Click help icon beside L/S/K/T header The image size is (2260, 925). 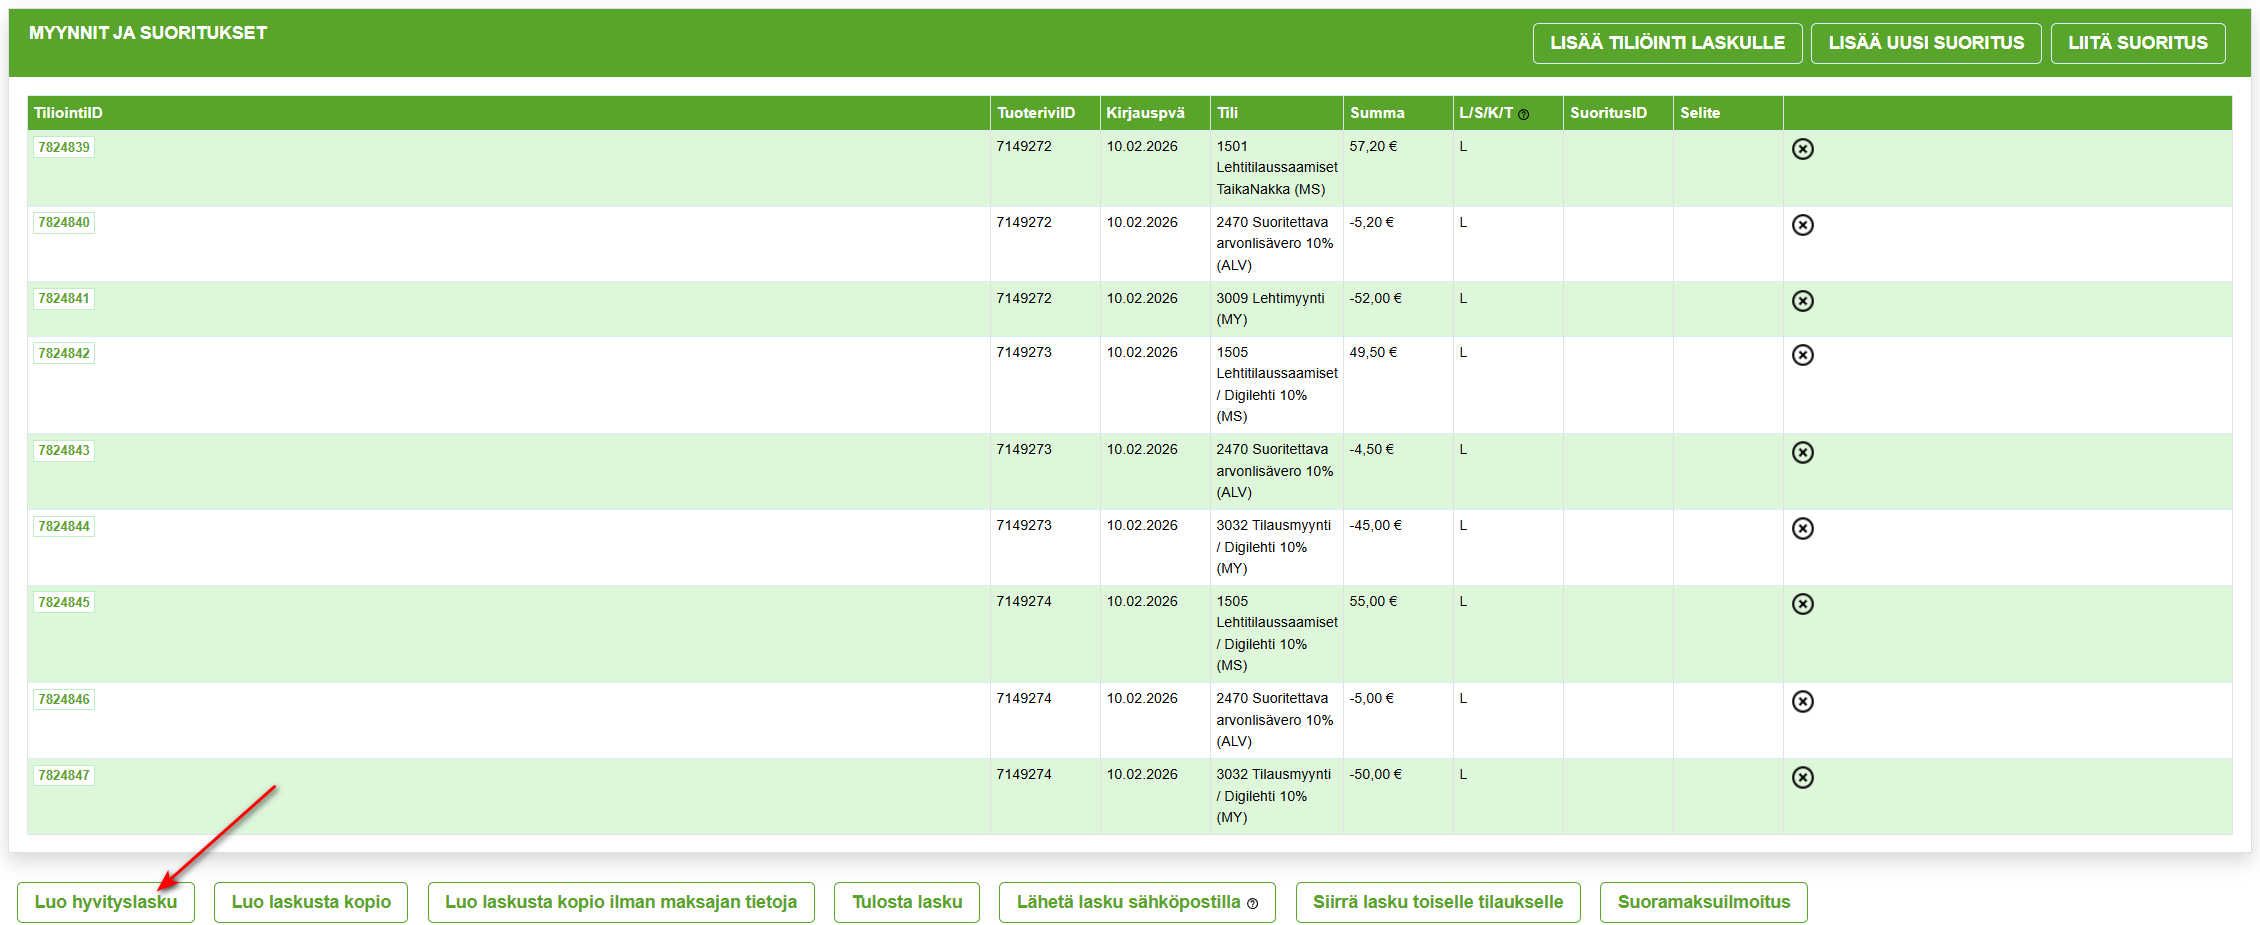tap(1523, 115)
